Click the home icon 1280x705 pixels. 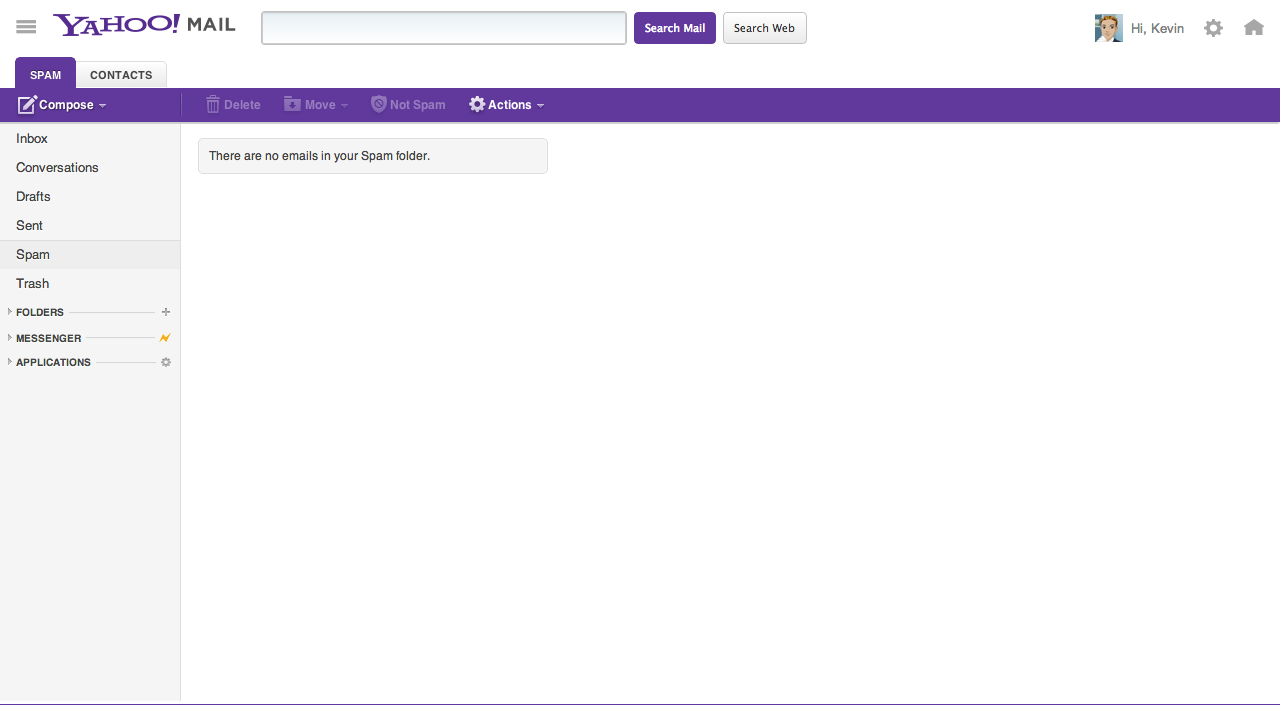[x=1254, y=27]
